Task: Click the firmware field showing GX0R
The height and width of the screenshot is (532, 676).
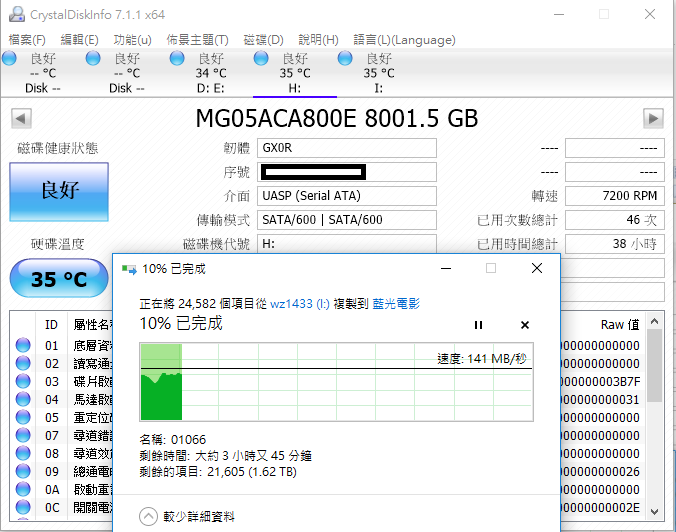Action: 347,148
